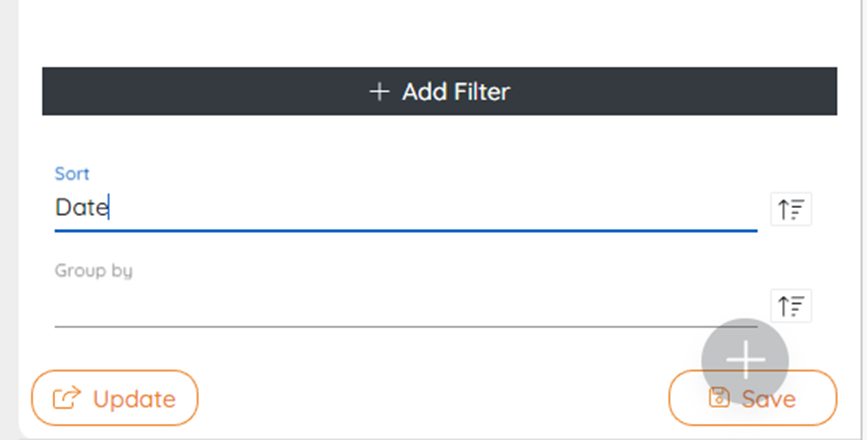Screen dimensions: 867x440
Task: Open the empty Group by field
Action: pyautogui.click(x=406, y=305)
